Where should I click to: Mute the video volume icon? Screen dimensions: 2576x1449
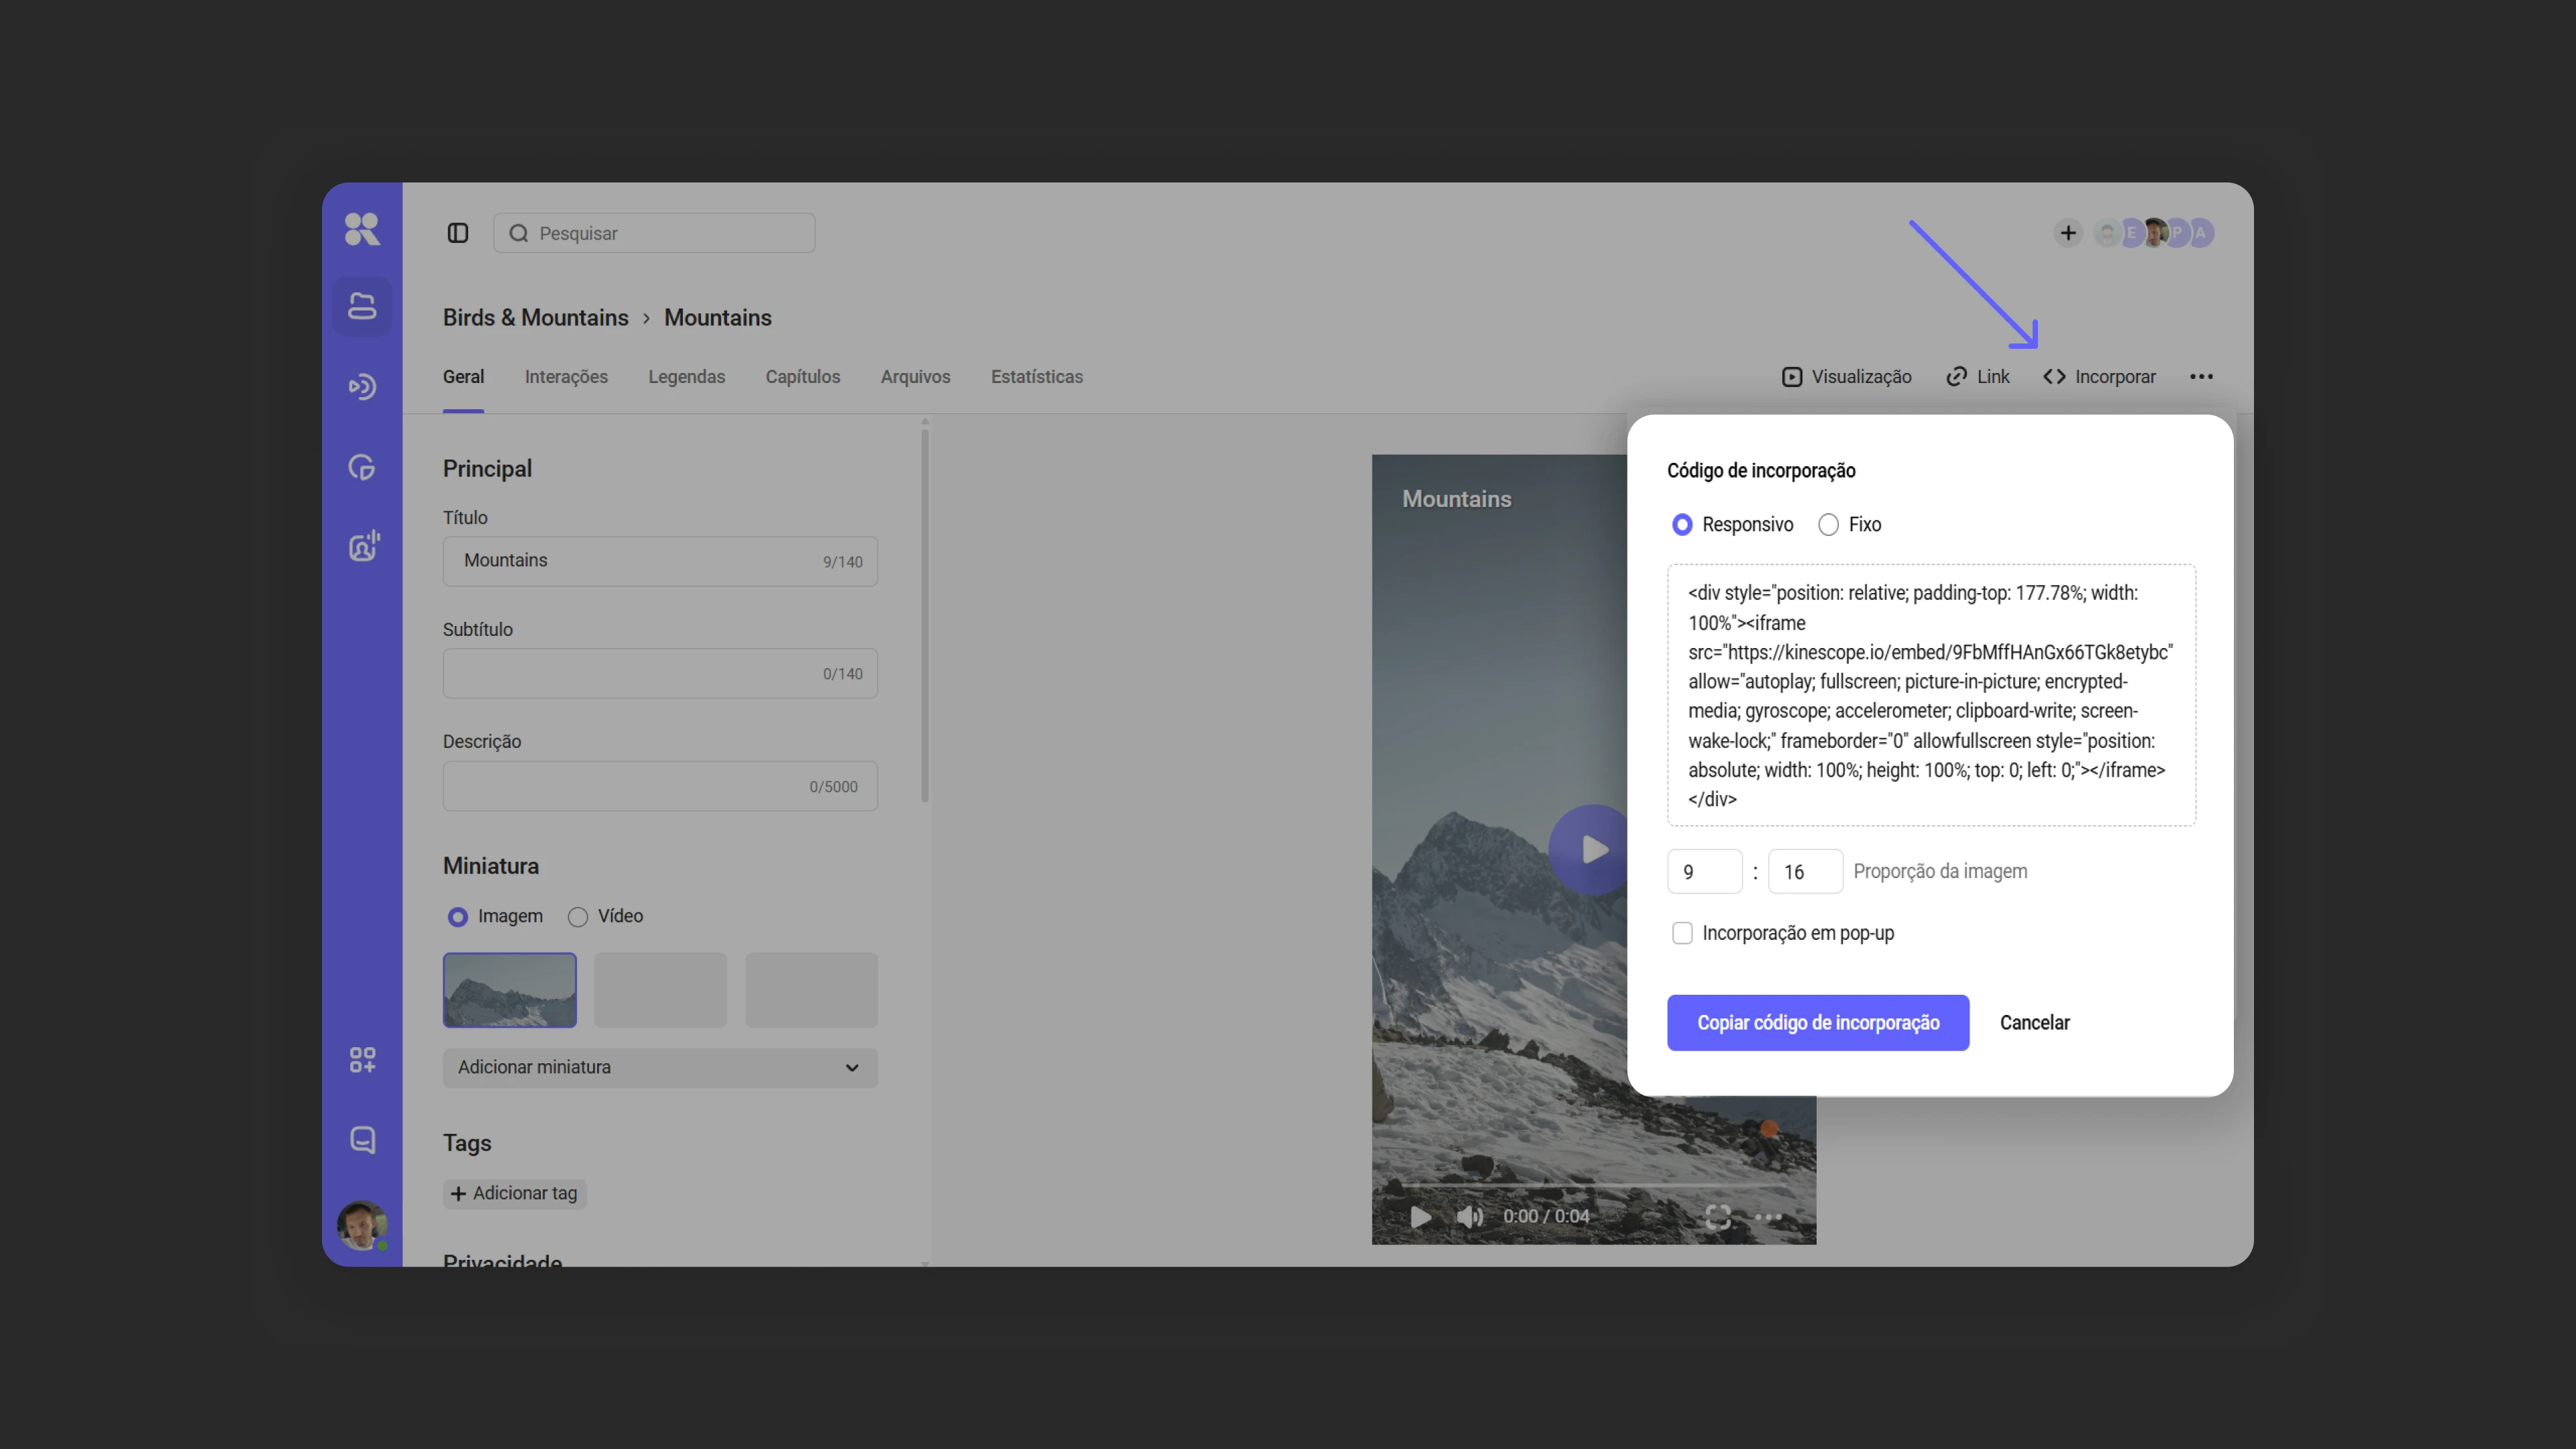[1469, 1217]
